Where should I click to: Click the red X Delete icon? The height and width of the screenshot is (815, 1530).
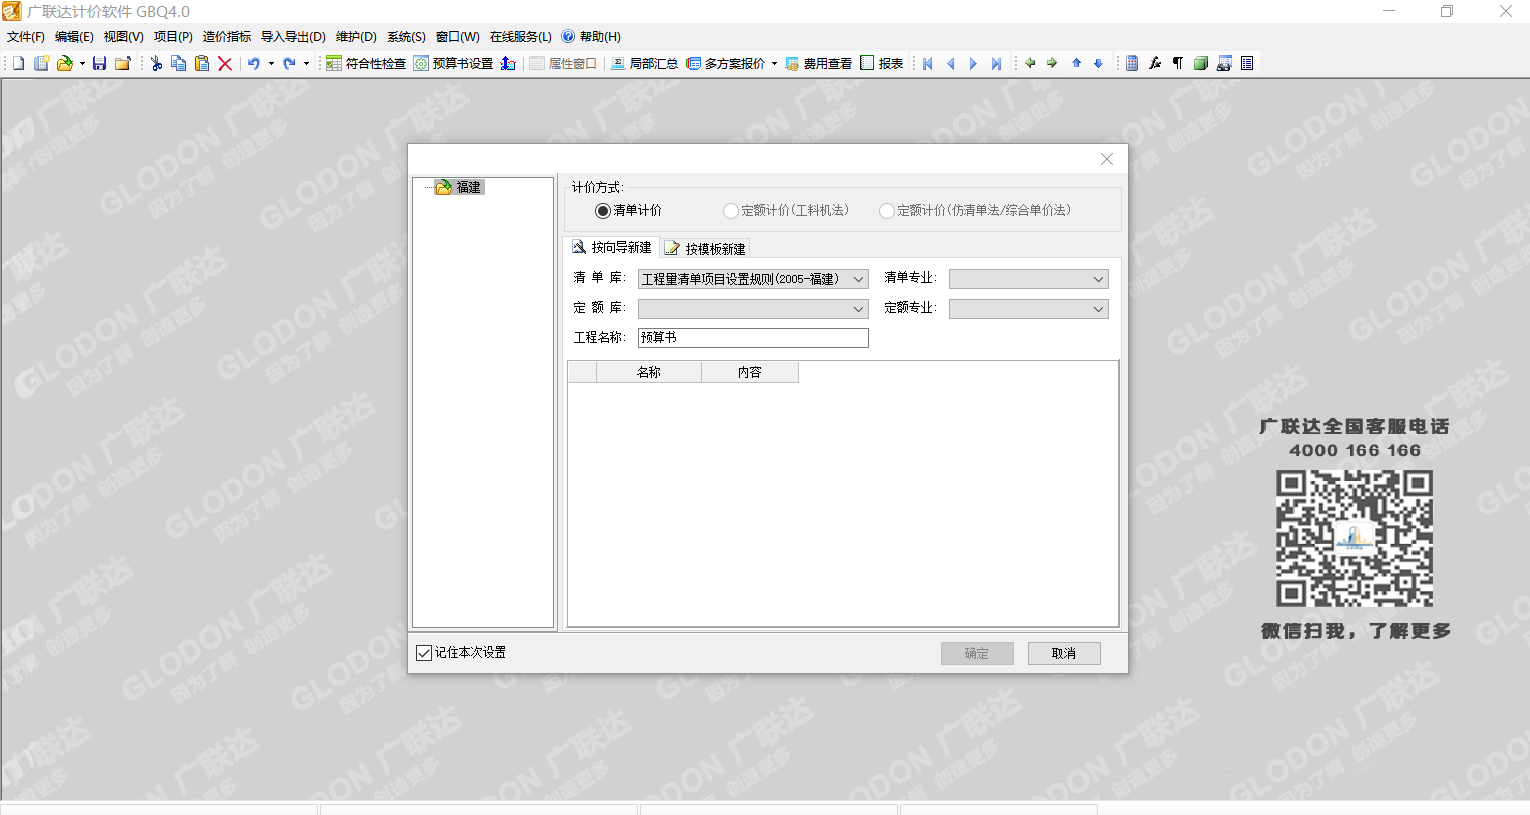point(225,63)
